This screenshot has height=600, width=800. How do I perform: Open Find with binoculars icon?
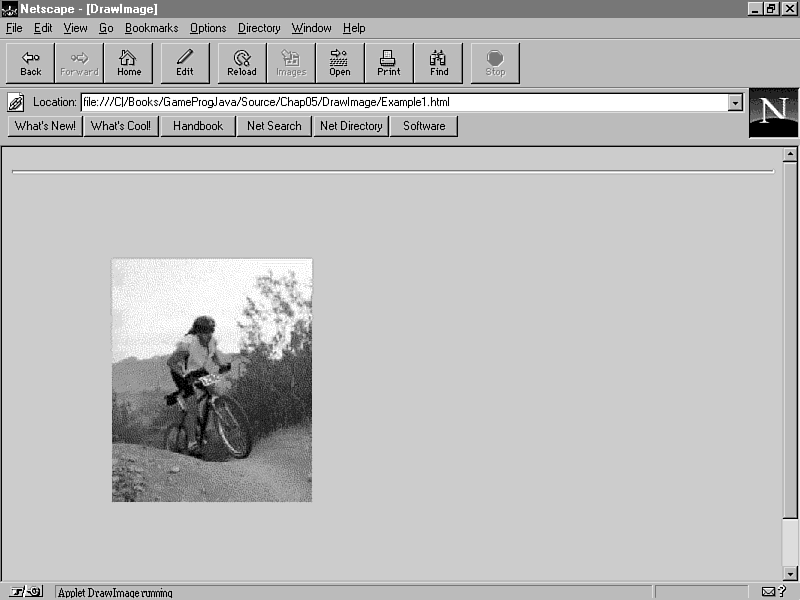(439, 63)
